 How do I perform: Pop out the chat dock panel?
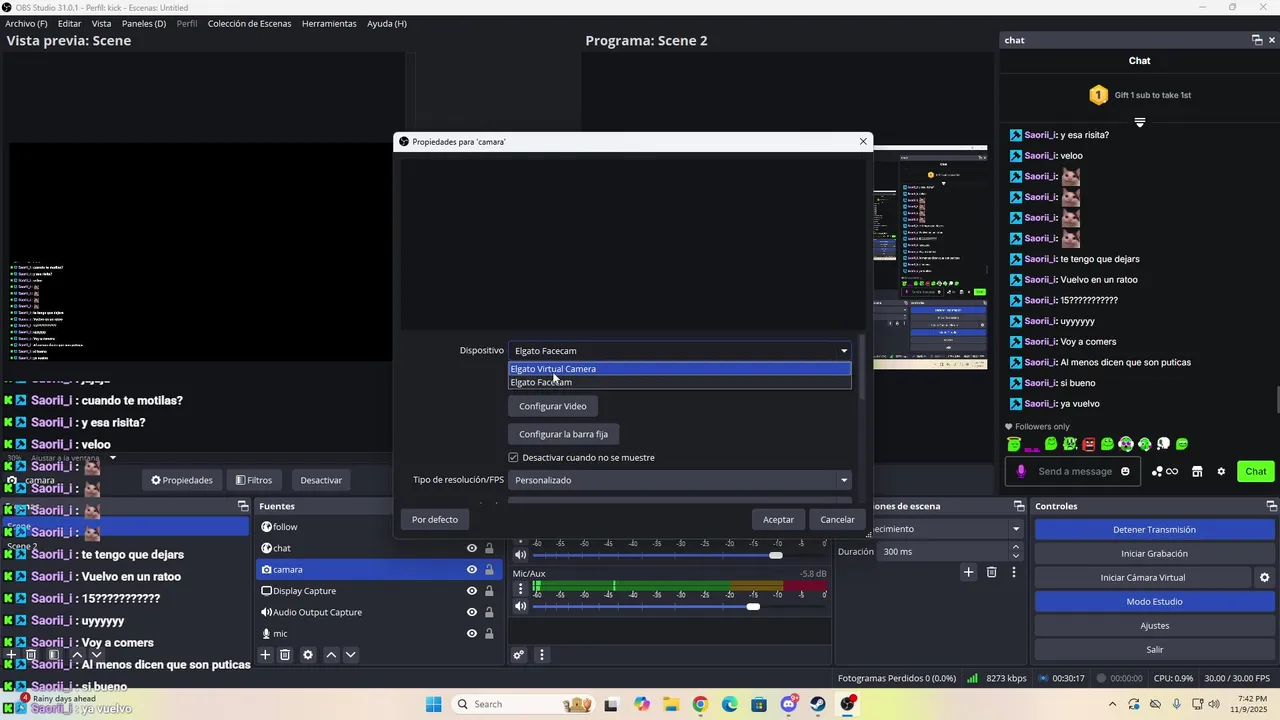1257,40
